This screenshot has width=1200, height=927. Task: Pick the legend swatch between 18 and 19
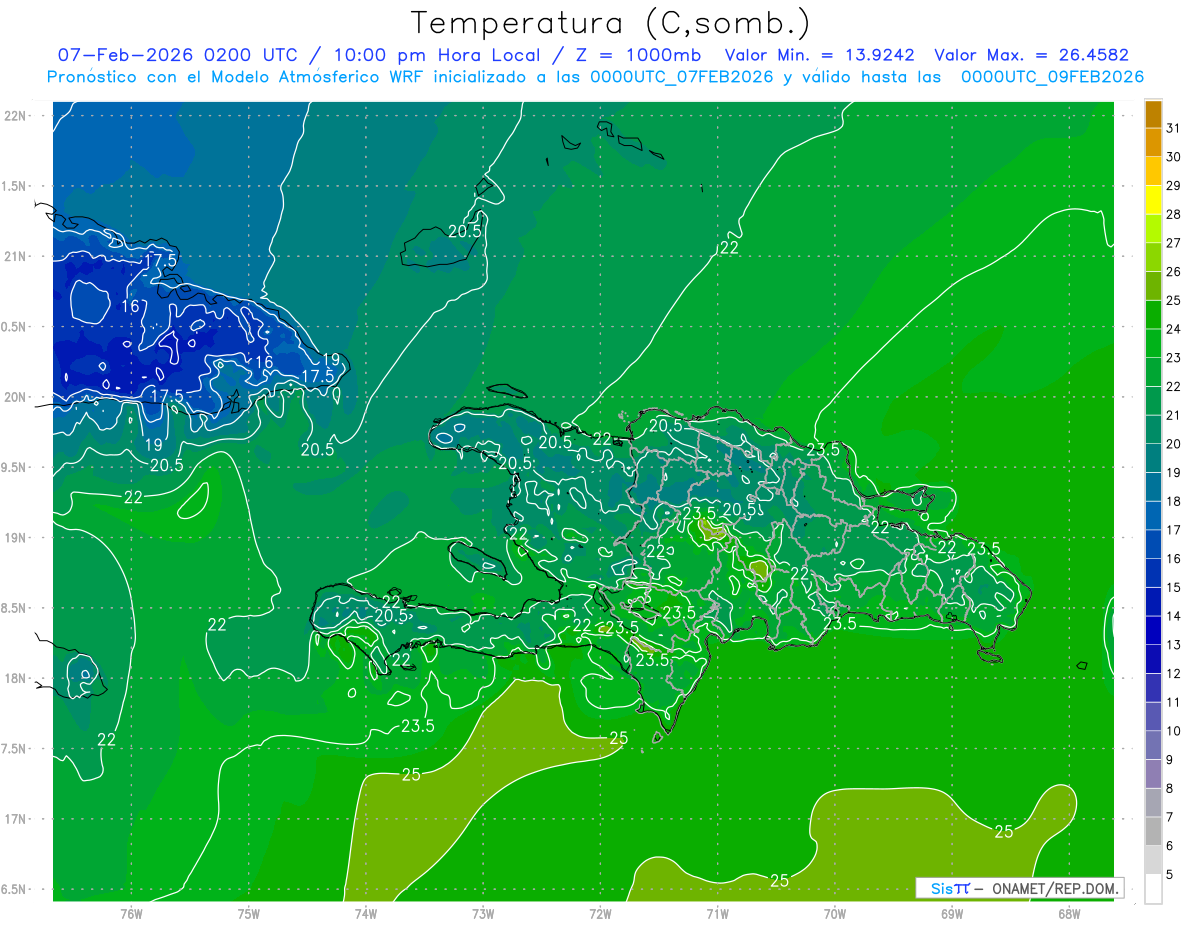point(1153,487)
